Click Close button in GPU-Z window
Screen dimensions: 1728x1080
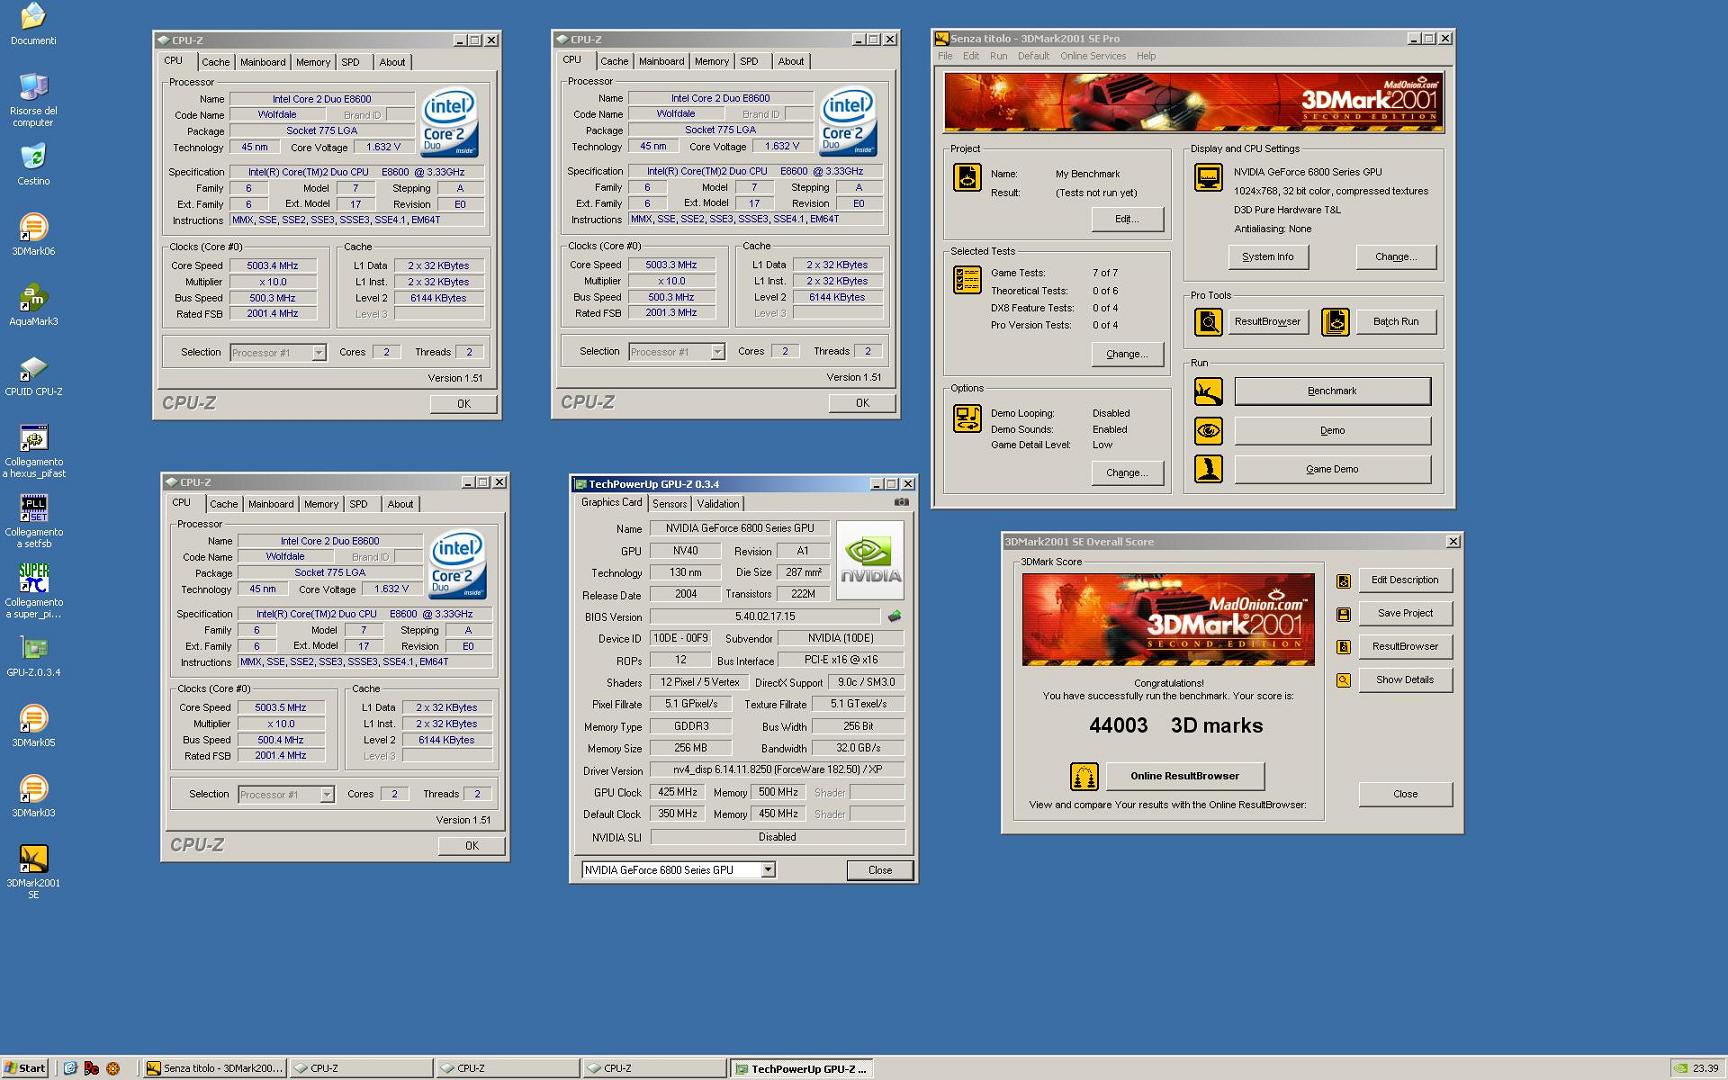pyautogui.click(x=880, y=870)
